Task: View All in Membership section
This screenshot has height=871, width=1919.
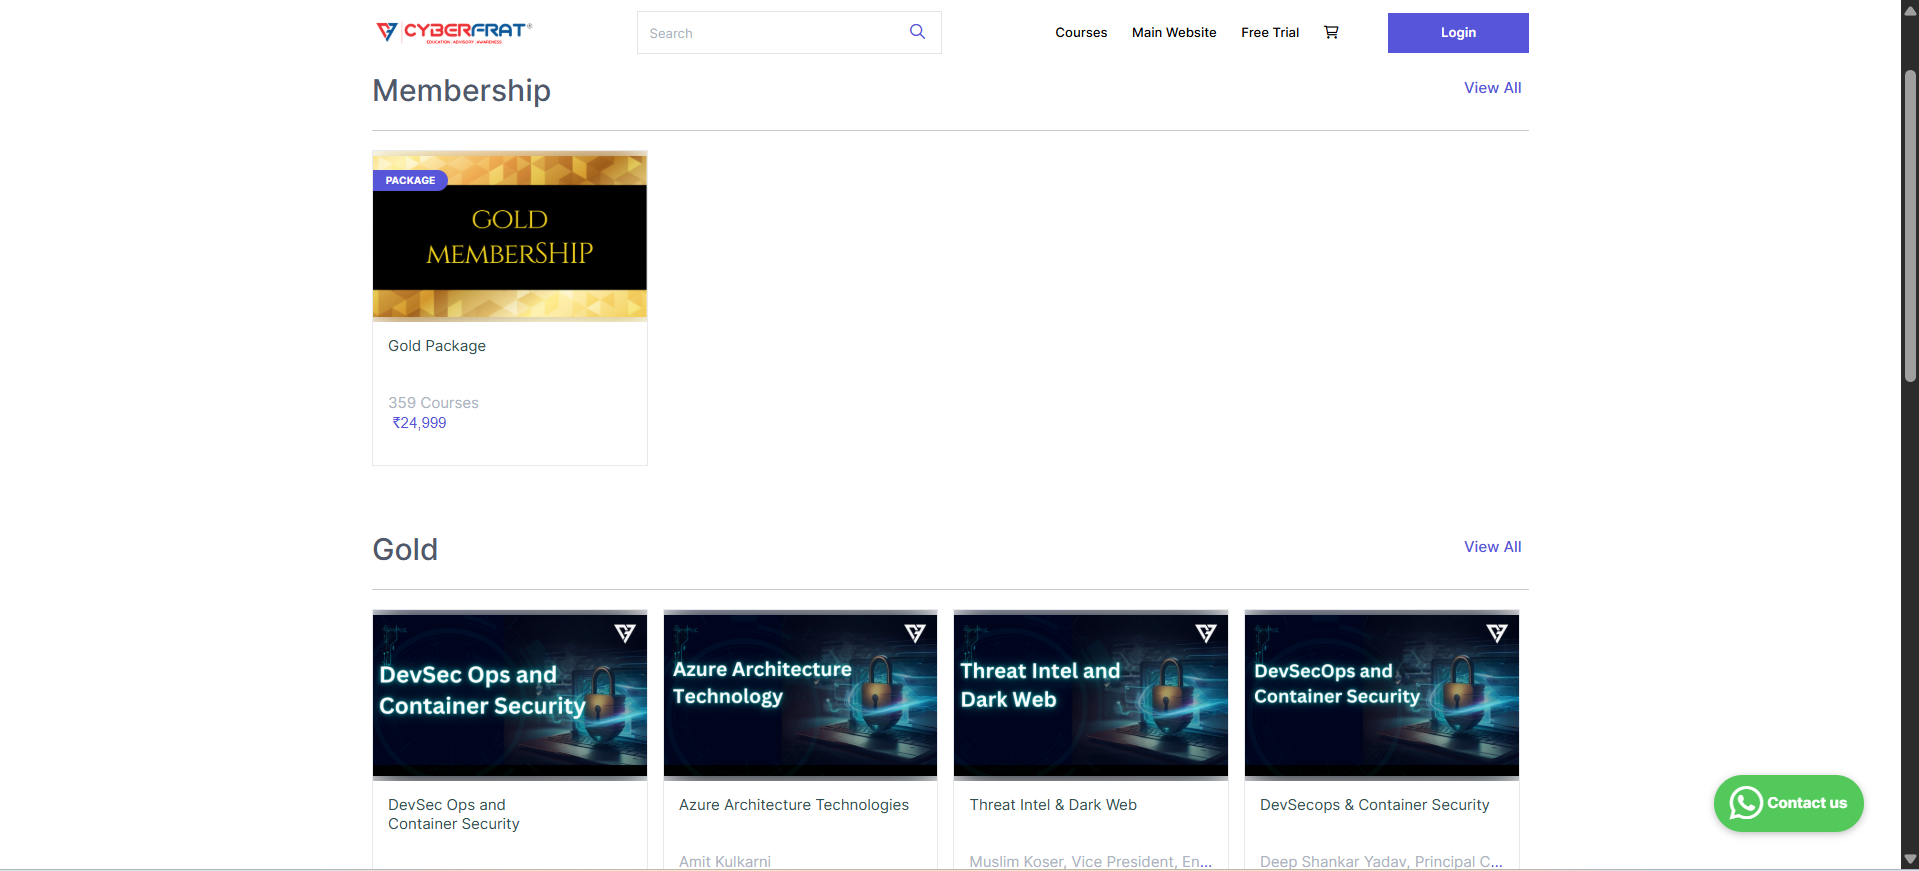Action: 1492,88
